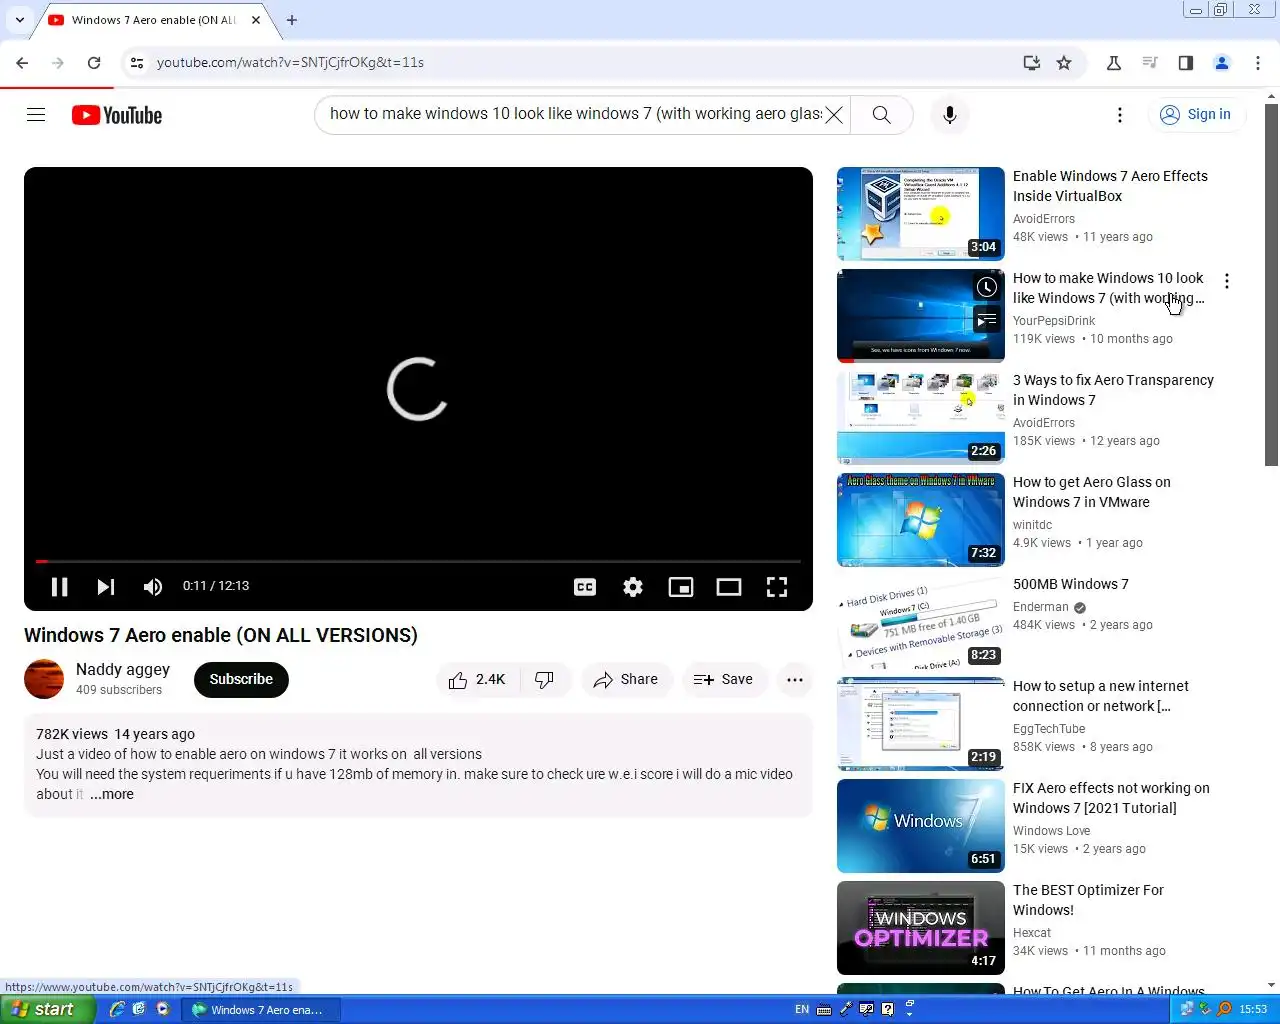Image resolution: width=1280 pixels, height=1024 pixels.
Task: Like the video (2.4K)
Action: coord(477,680)
